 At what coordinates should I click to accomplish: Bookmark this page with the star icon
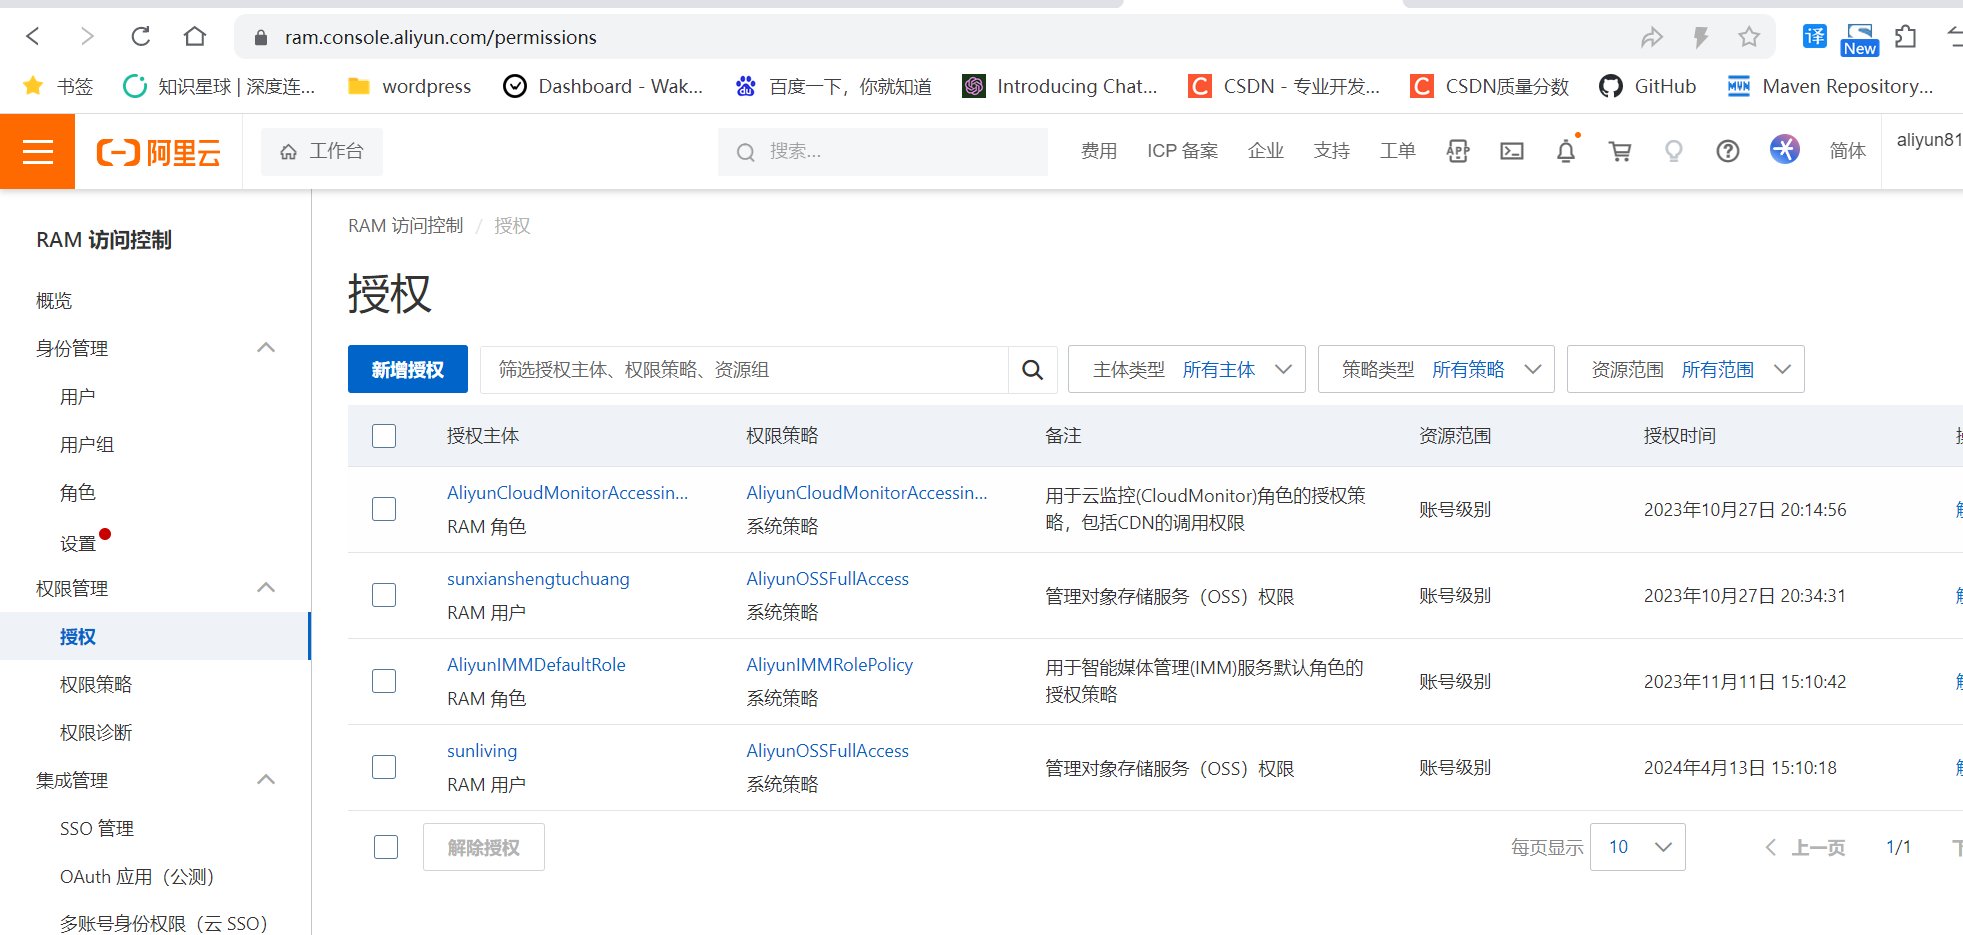pos(1749,37)
